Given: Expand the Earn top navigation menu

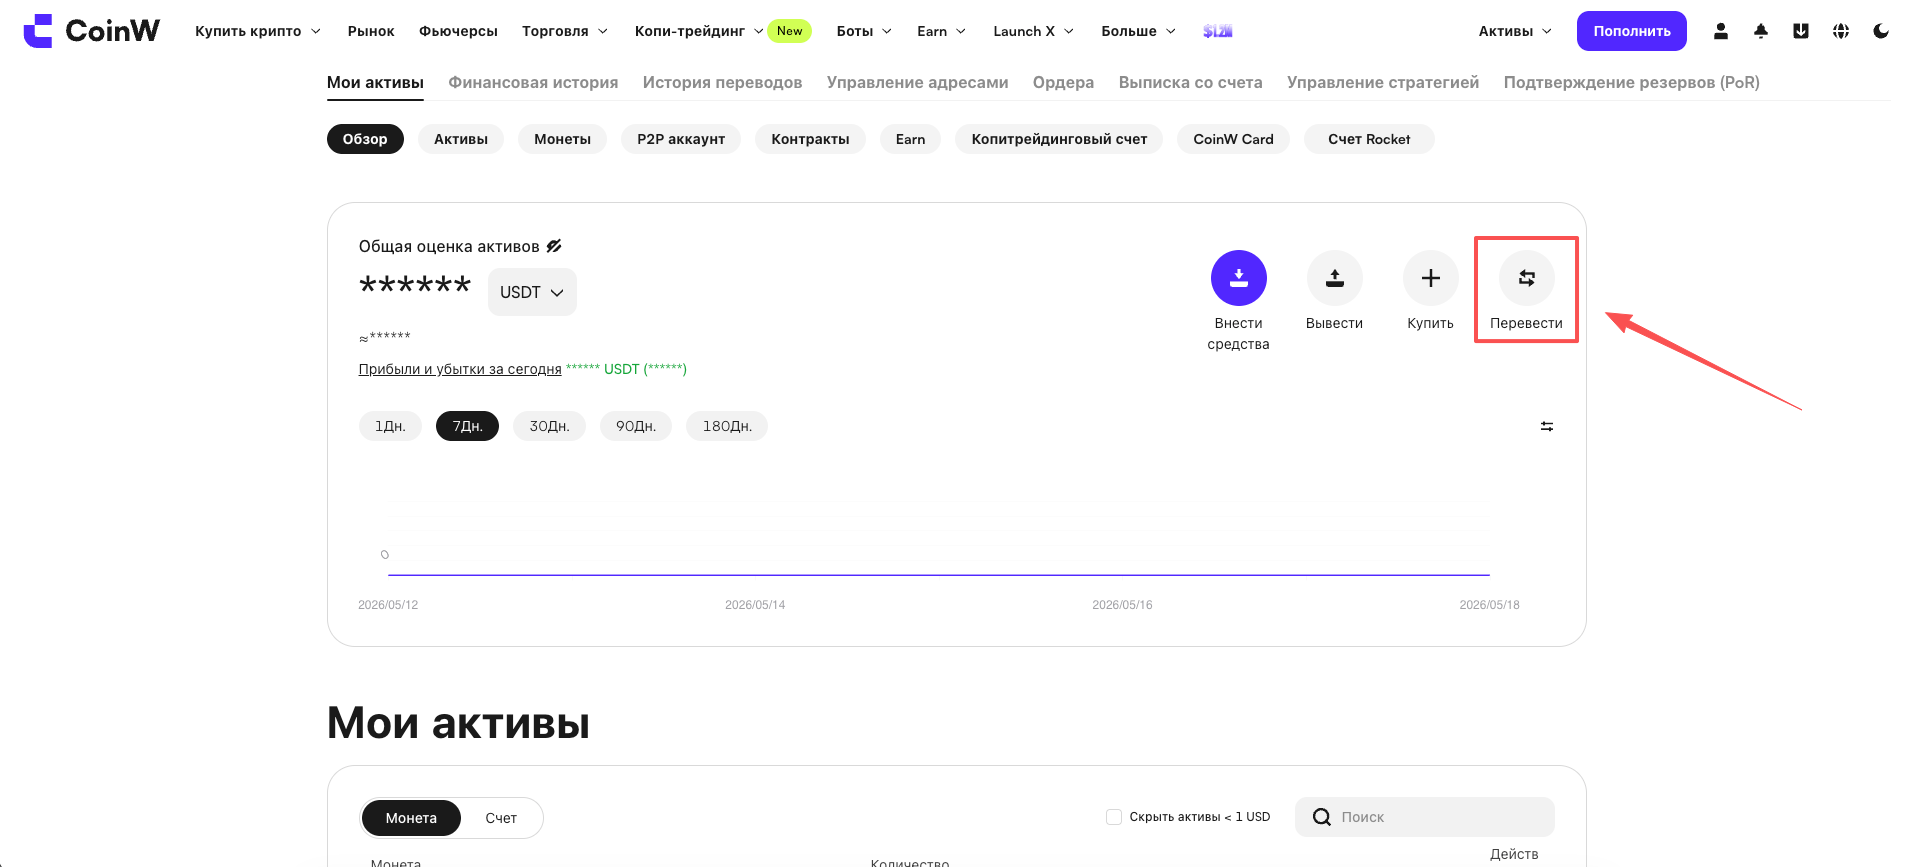Looking at the screenshot, I should click(x=941, y=31).
